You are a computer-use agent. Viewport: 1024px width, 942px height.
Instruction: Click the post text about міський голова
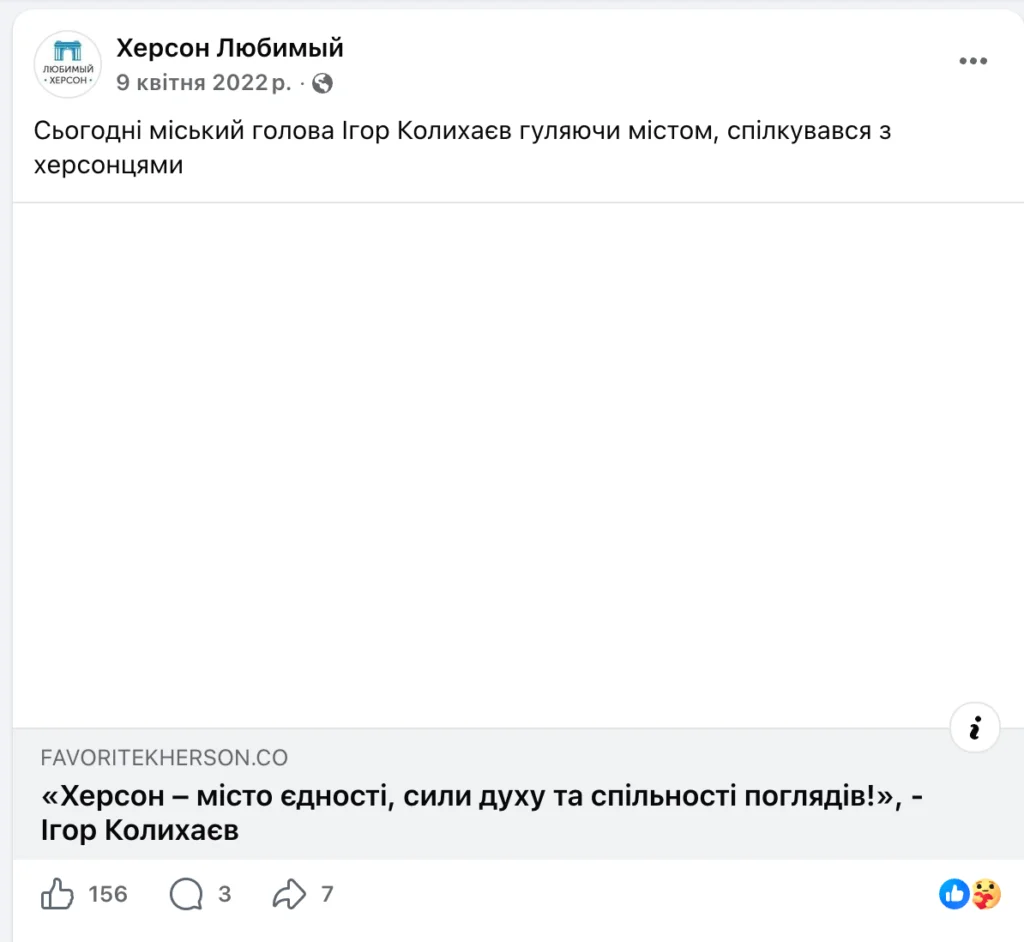coord(462,148)
